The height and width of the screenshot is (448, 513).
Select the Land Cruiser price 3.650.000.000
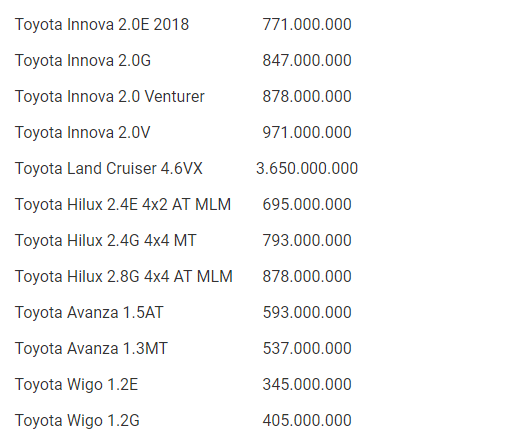point(307,169)
